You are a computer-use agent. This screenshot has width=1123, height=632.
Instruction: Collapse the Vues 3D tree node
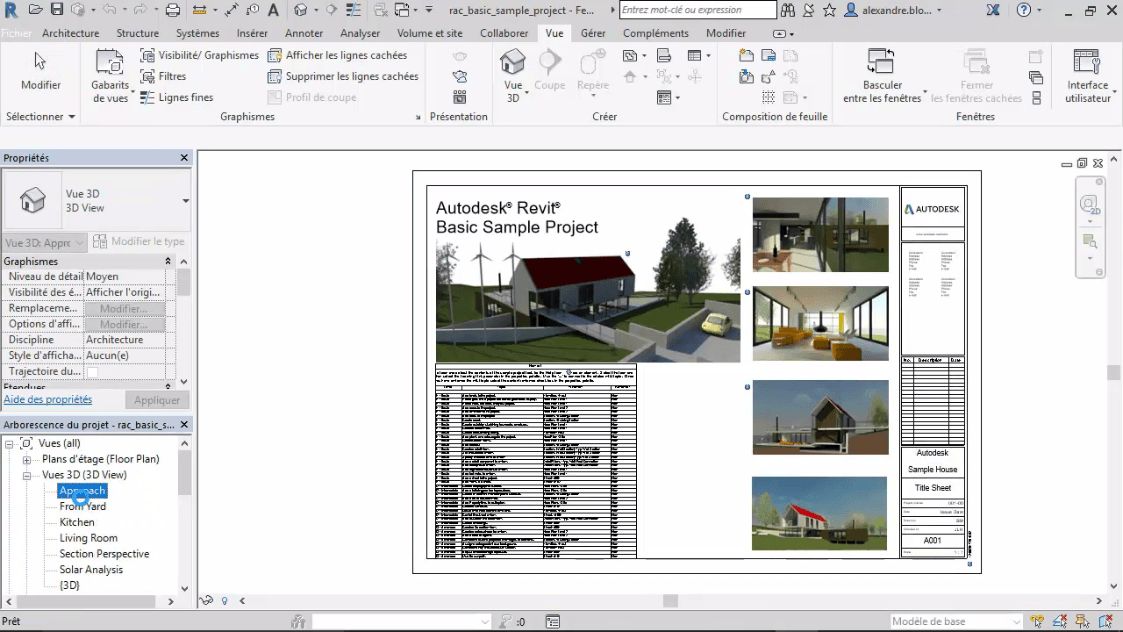[x=27, y=475]
